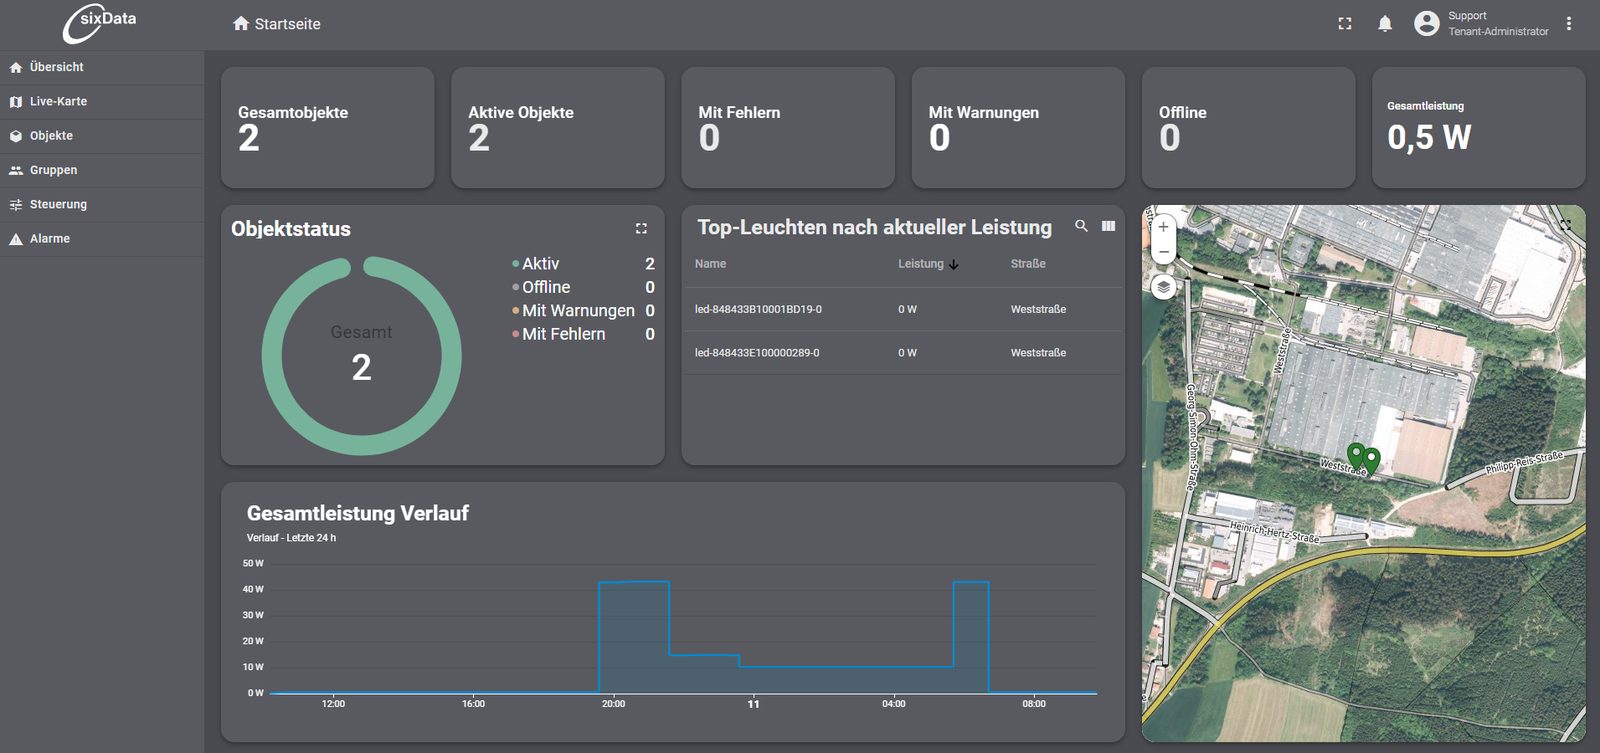
Task: Zoom in on the map
Action: point(1163,227)
